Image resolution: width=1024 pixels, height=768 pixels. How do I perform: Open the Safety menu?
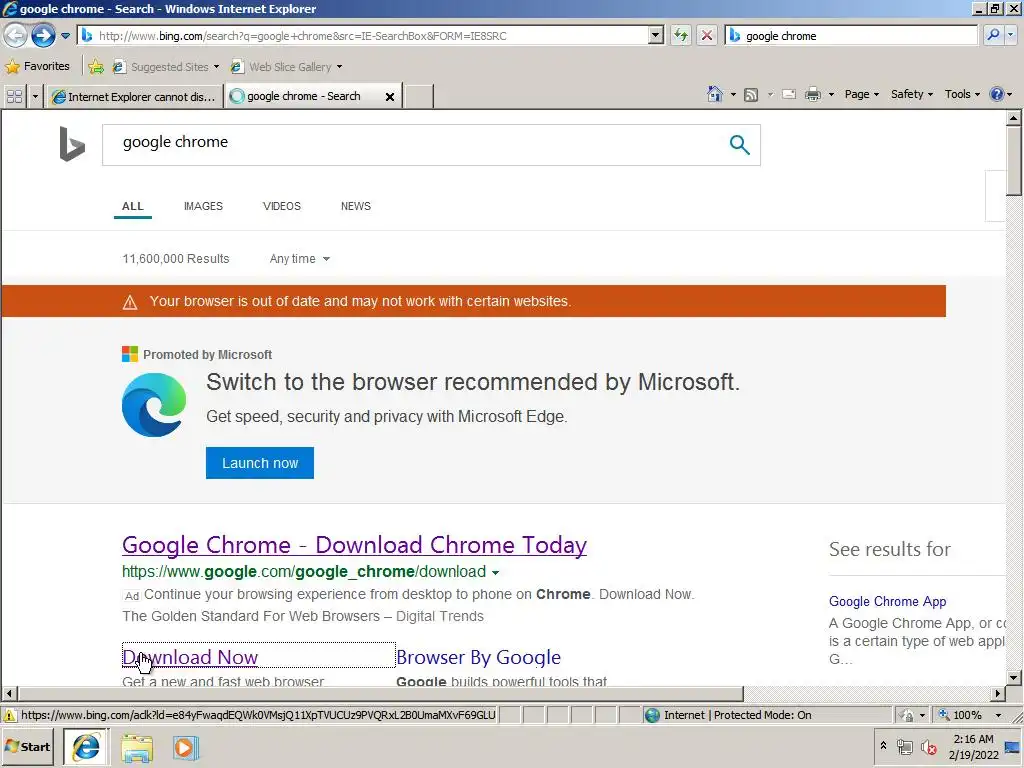point(912,94)
